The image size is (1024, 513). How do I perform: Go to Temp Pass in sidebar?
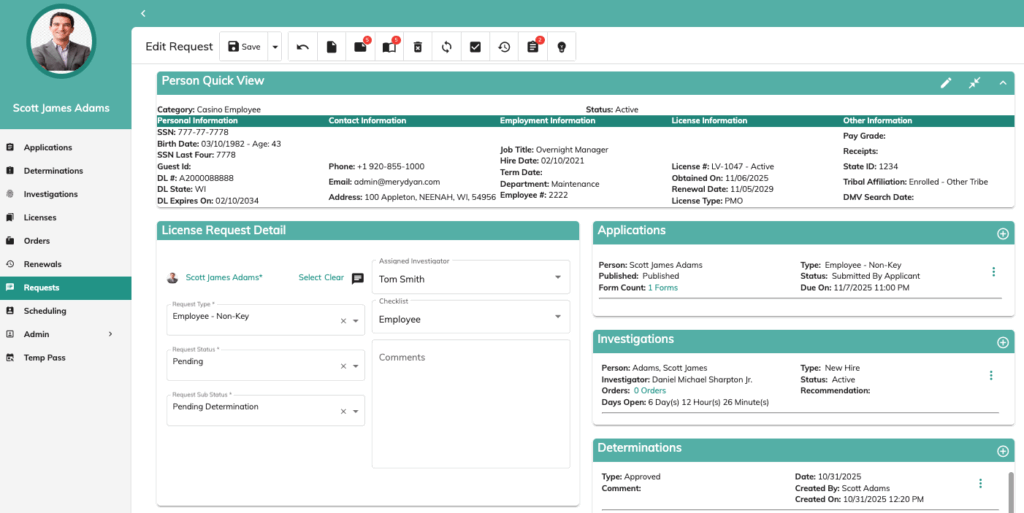44,357
